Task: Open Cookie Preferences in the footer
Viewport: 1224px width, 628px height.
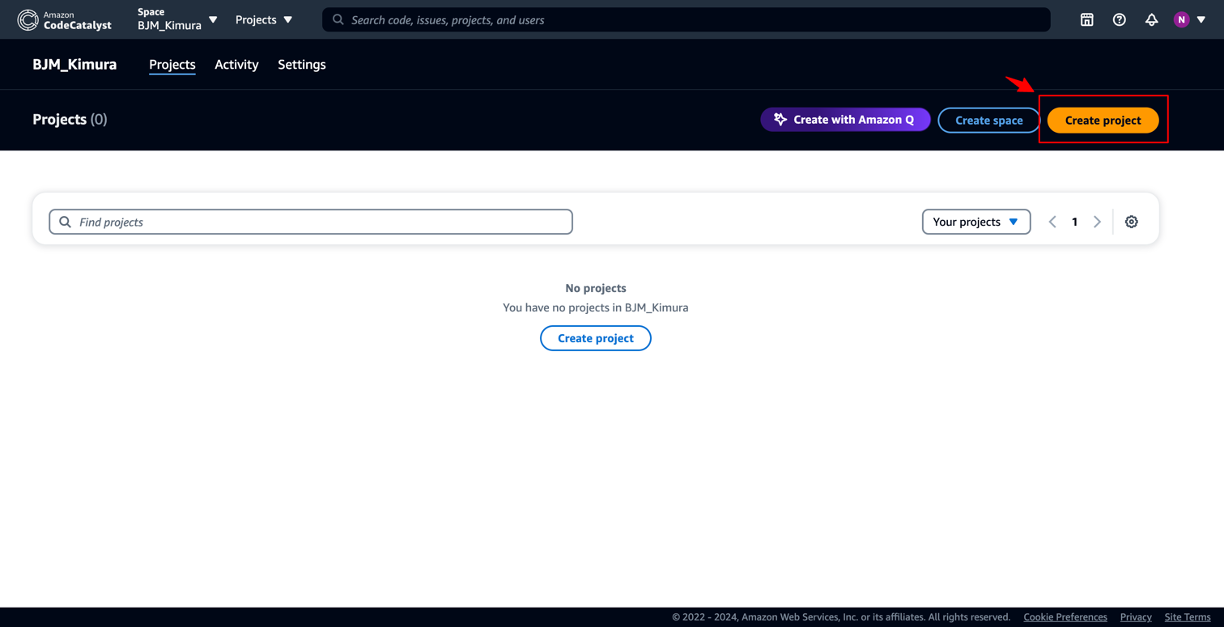Action: point(1065,617)
